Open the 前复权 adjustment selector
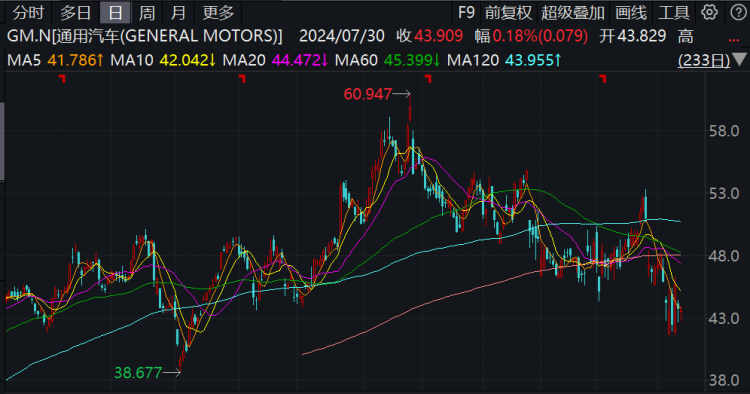Viewport: 750px width, 394px height. pos(508,13)
